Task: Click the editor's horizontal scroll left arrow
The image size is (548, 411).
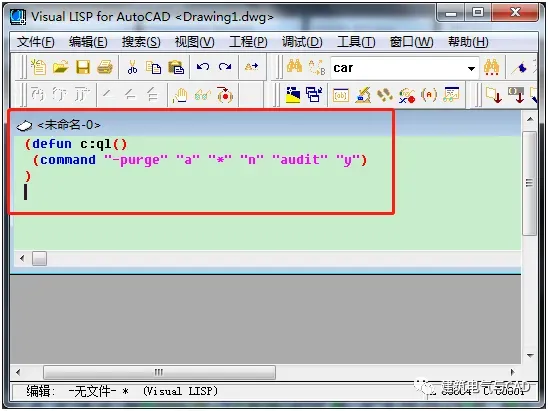Action: coord(22,259)
